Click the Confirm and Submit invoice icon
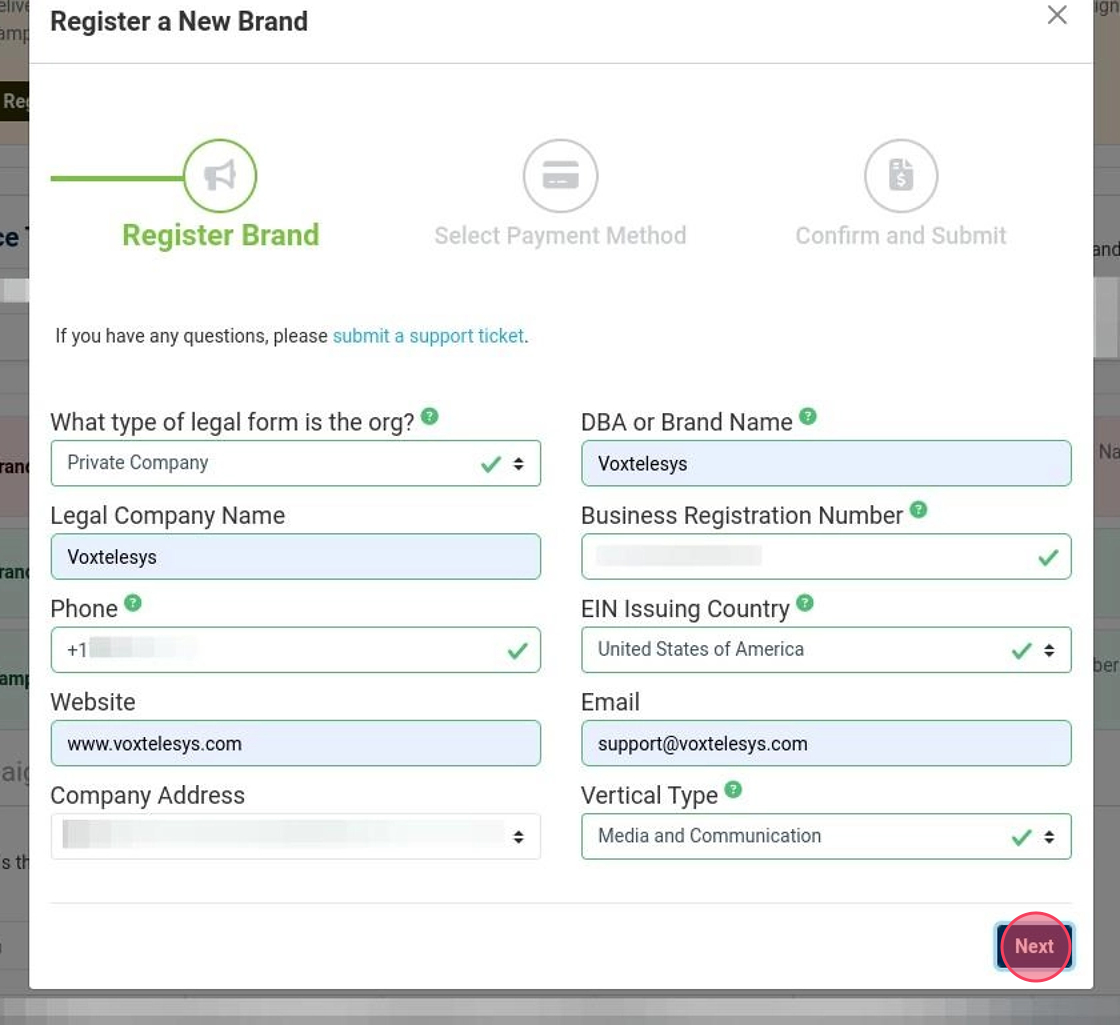The image size is (1120, 1025). 901,176
